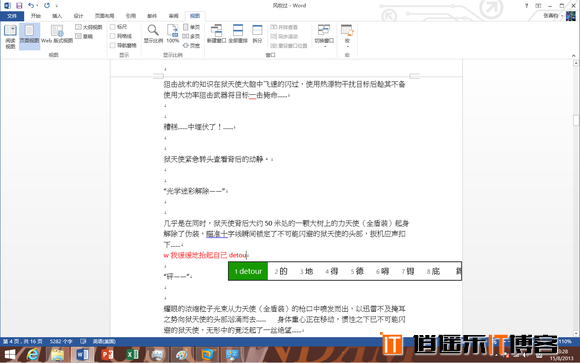The image size is (580, 363).
Task: Open the Zoom dialog magnifier
Action: pyautogui.click(x=153, y=34)
